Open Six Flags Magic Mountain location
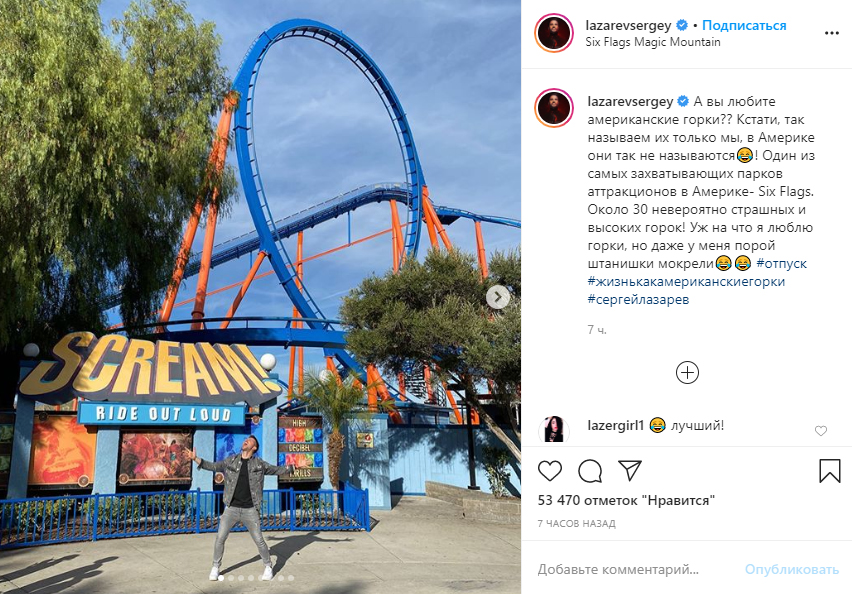Image resolution: width=852 pixels, height=594 pixels. point(653,42)
